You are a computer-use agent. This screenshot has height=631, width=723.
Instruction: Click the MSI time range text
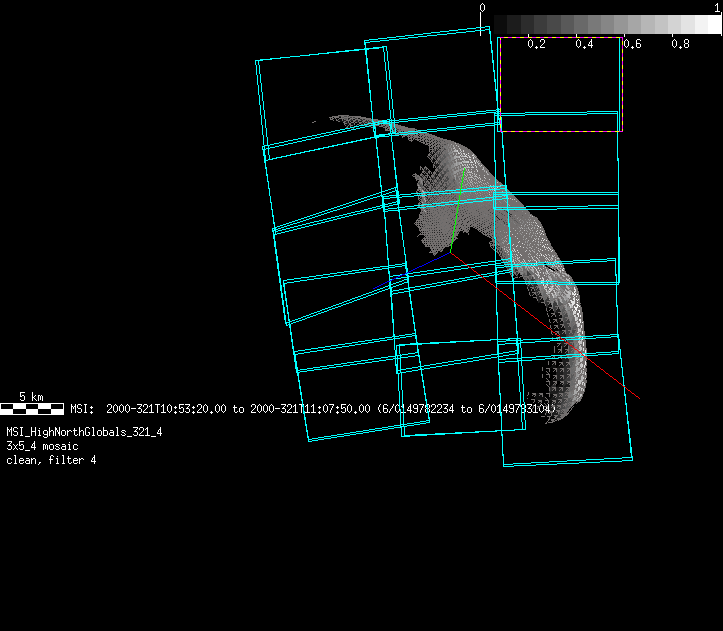coord(310,409)
